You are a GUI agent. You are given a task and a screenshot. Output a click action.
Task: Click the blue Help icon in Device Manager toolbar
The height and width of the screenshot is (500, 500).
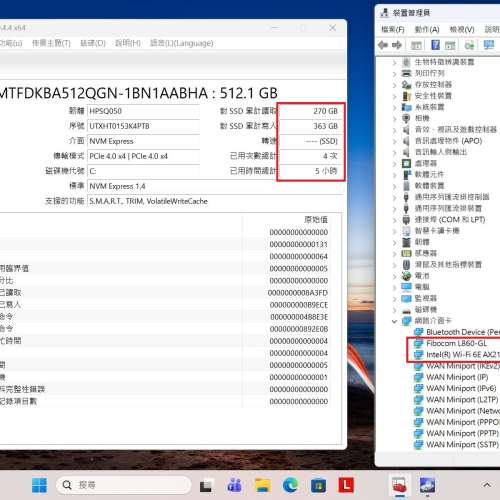(435, 45)
